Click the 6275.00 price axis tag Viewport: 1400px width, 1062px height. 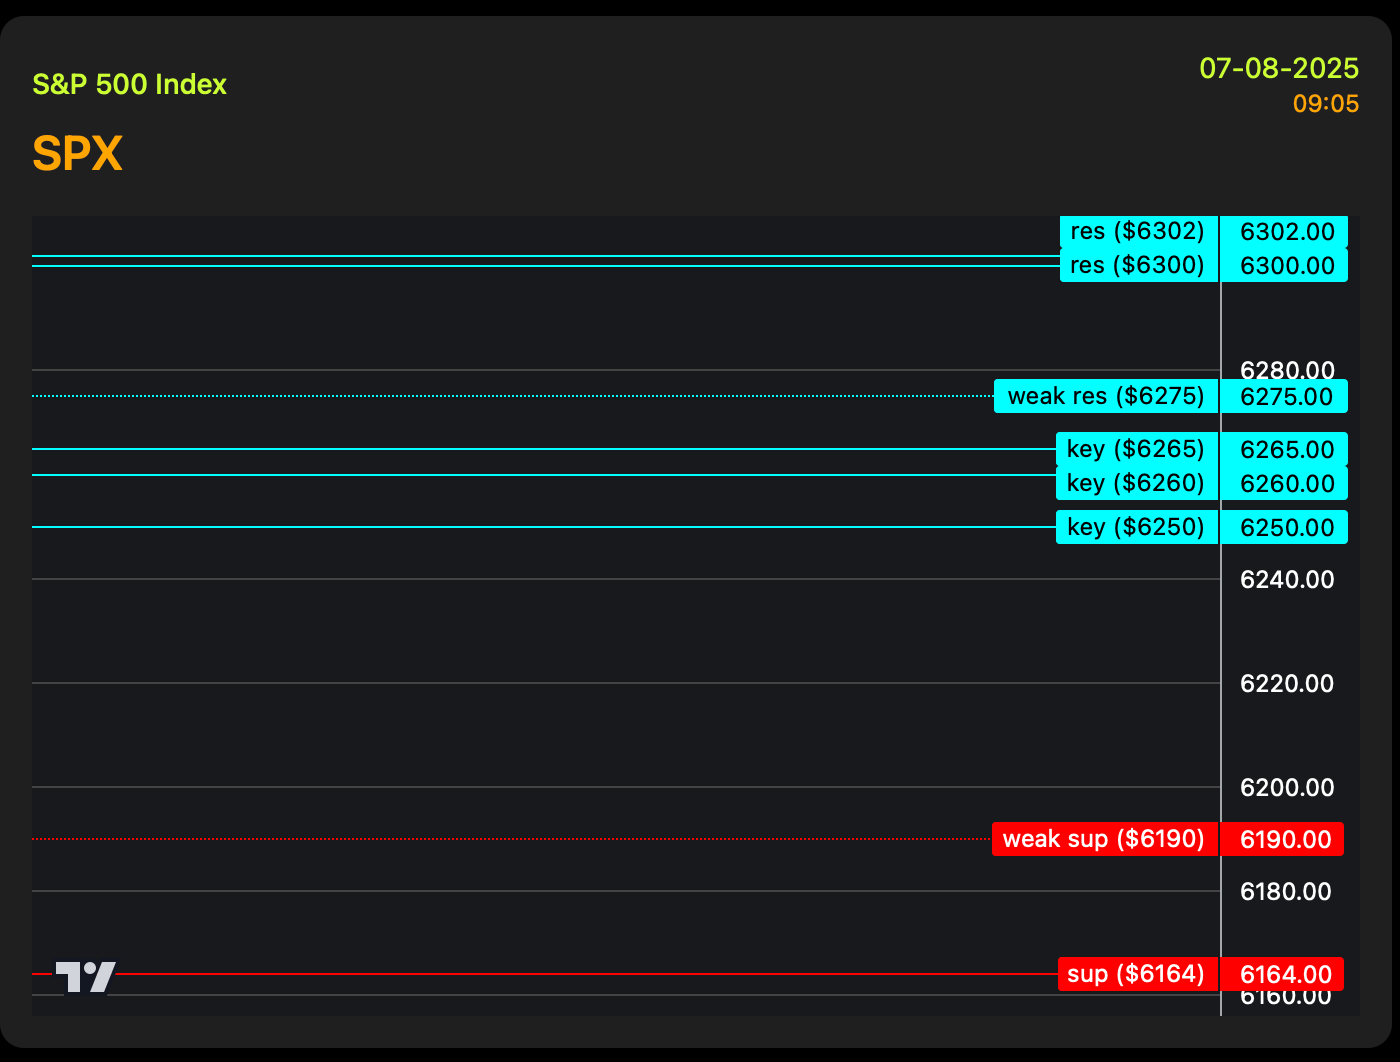point(1285,396)
